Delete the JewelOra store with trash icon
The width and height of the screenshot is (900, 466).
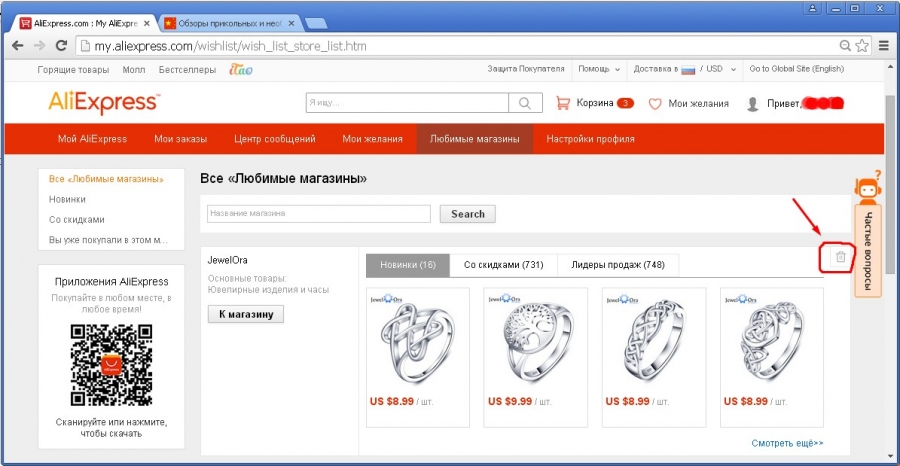point(840,257)
